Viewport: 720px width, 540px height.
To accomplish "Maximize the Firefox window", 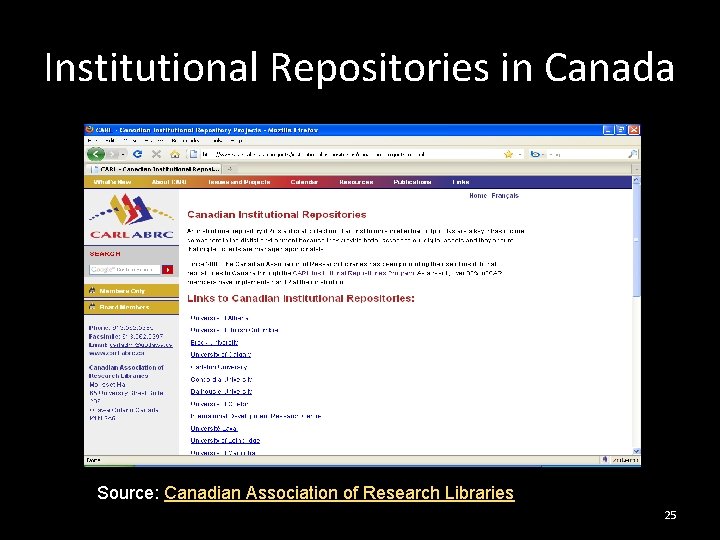I will (621, 130).
